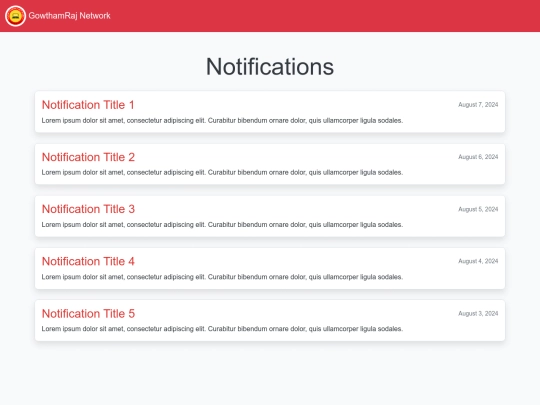Click the Notifications page heading
This screenshot has width=540, height=405.
(x=270, y=66)
